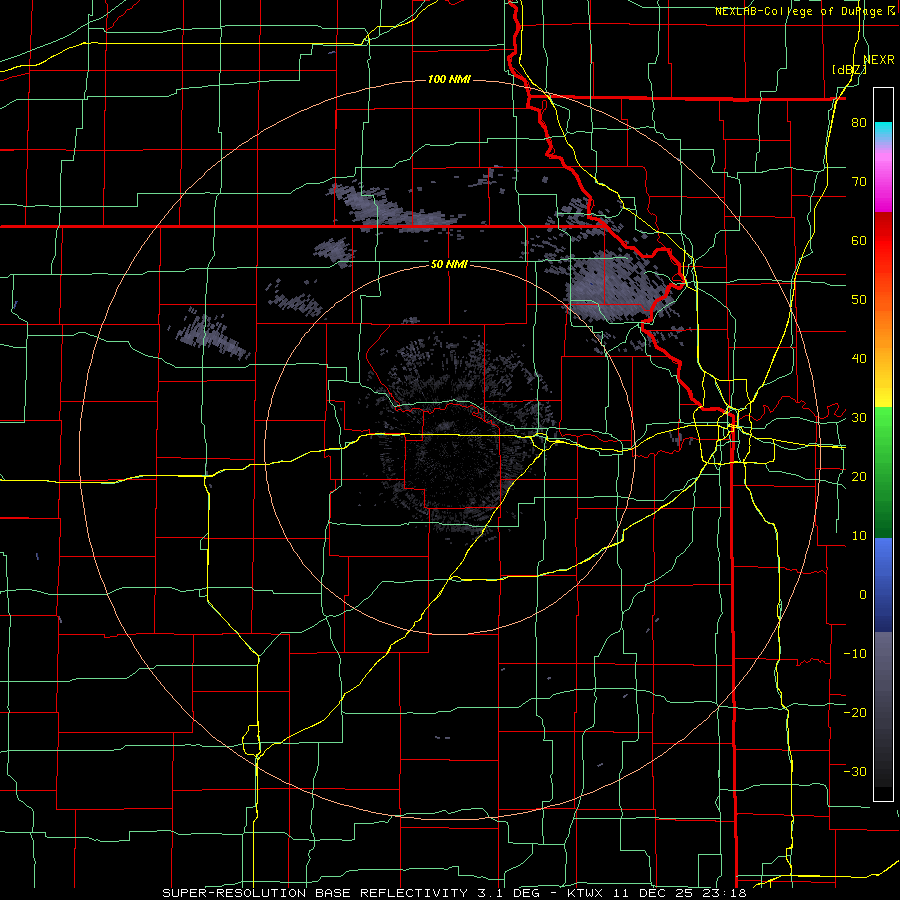Click the 0 value on the dBZ scale
The height and width of the screenshot is (900, 900).
(x=863, y=595)
